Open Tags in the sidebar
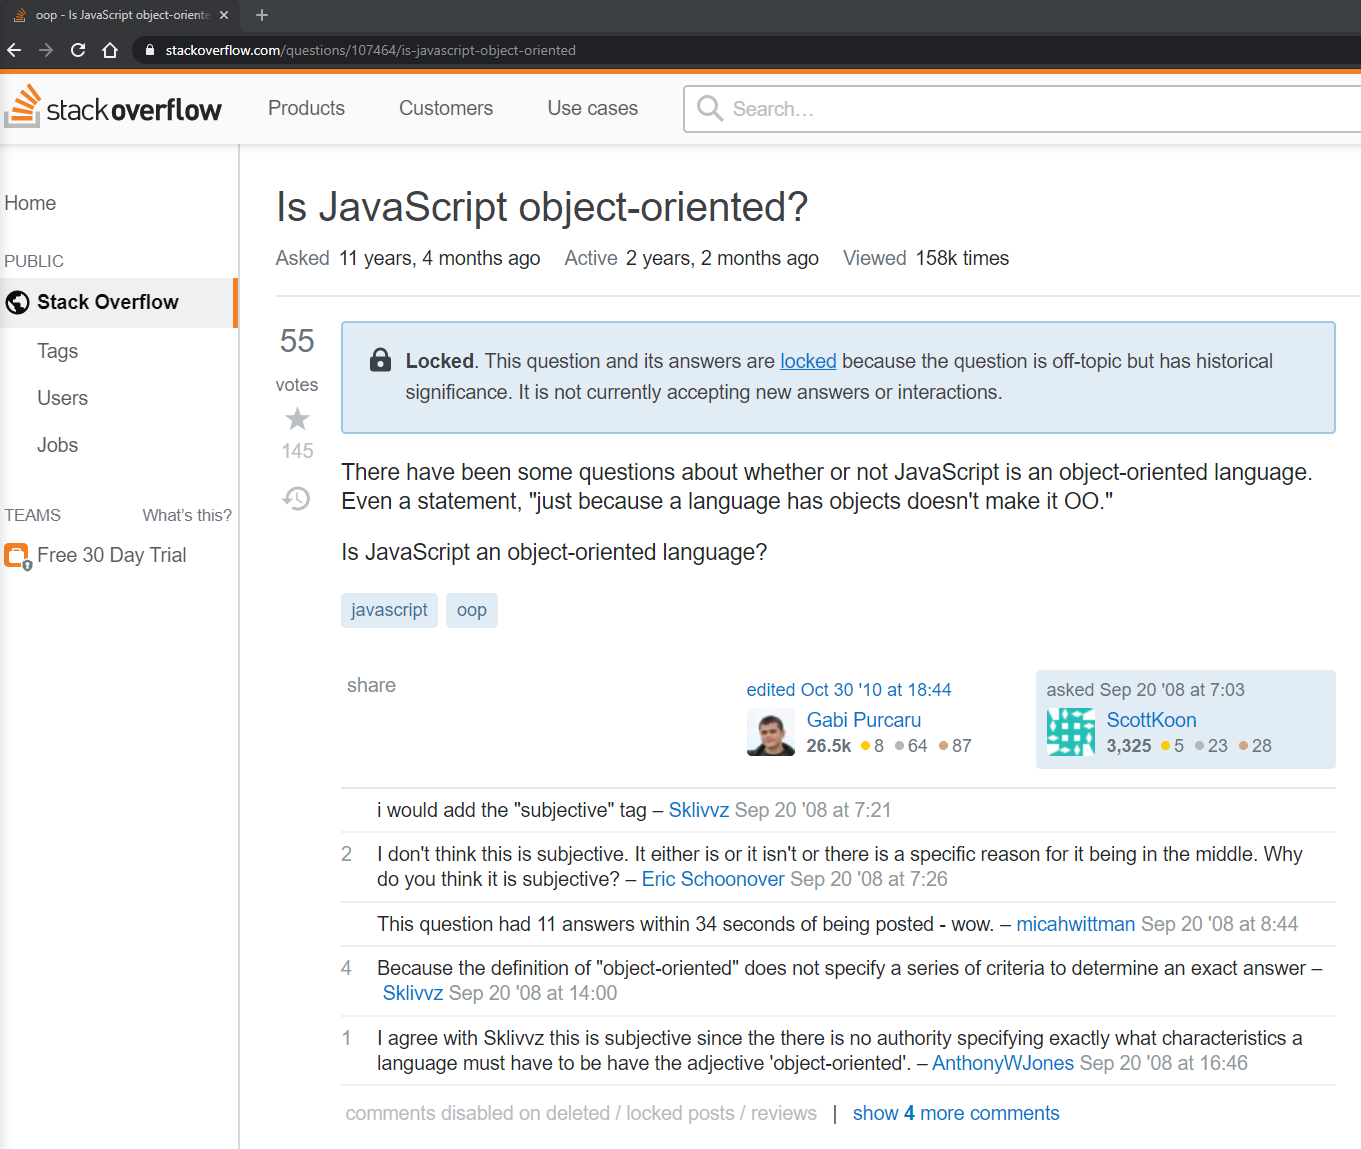This screenshot has height=1149, width=1361. [x=58, y=351]
